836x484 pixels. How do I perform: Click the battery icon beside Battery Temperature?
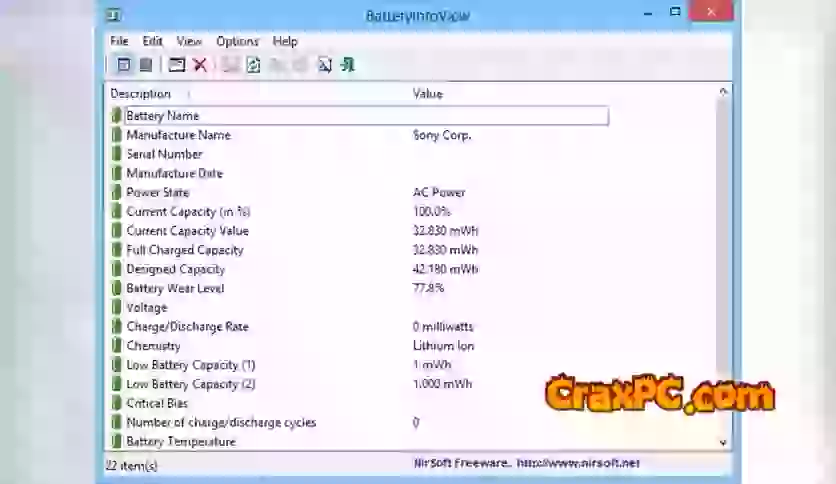point(116,441)
